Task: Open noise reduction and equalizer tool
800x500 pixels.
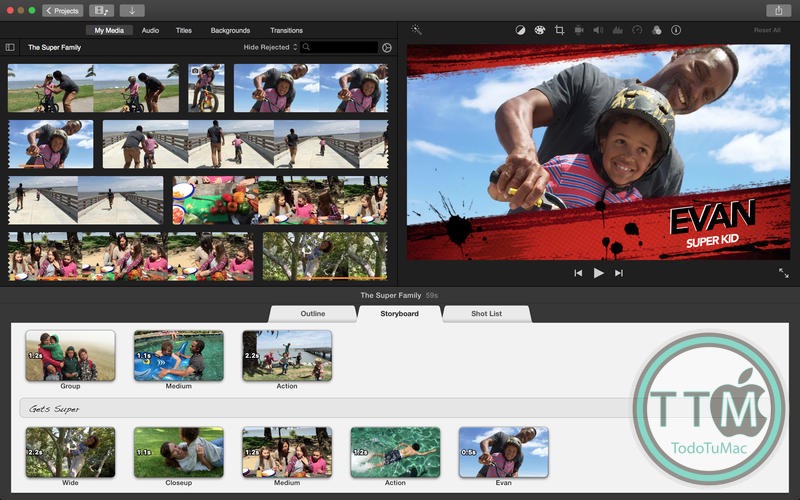Action: pyautogui.click(x=617, y=30)
